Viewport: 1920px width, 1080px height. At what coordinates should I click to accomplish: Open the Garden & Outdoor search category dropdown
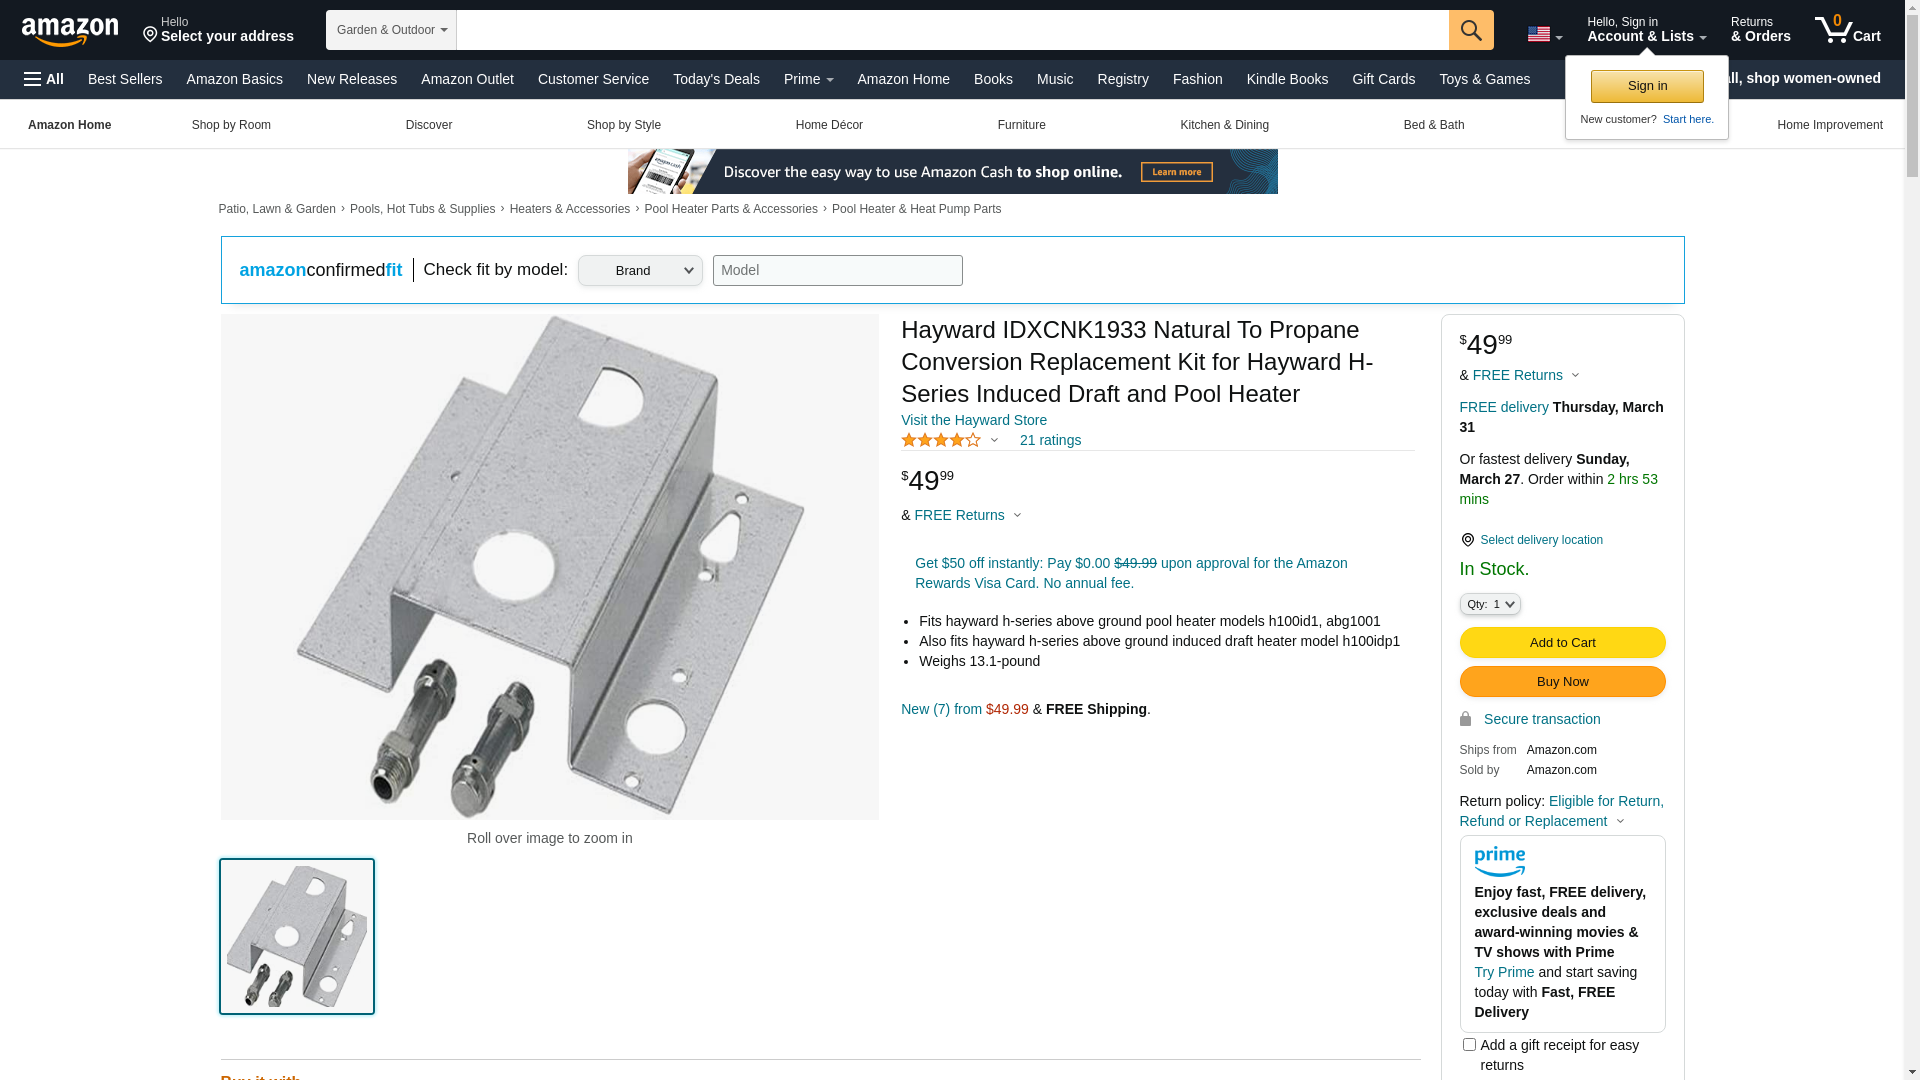391,30
